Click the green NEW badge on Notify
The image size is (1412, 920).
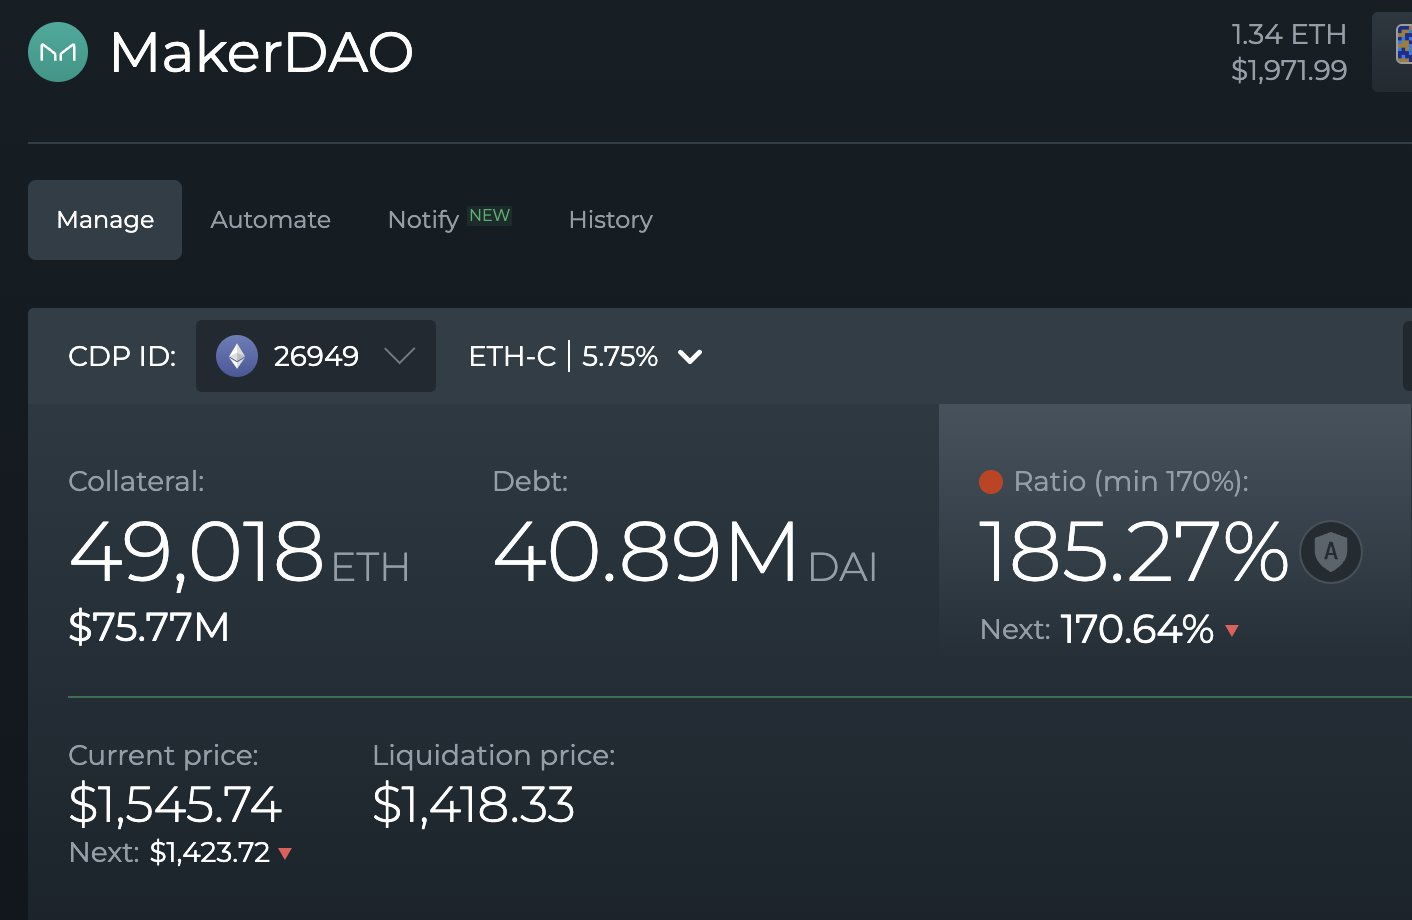click(x=489, y=216)
